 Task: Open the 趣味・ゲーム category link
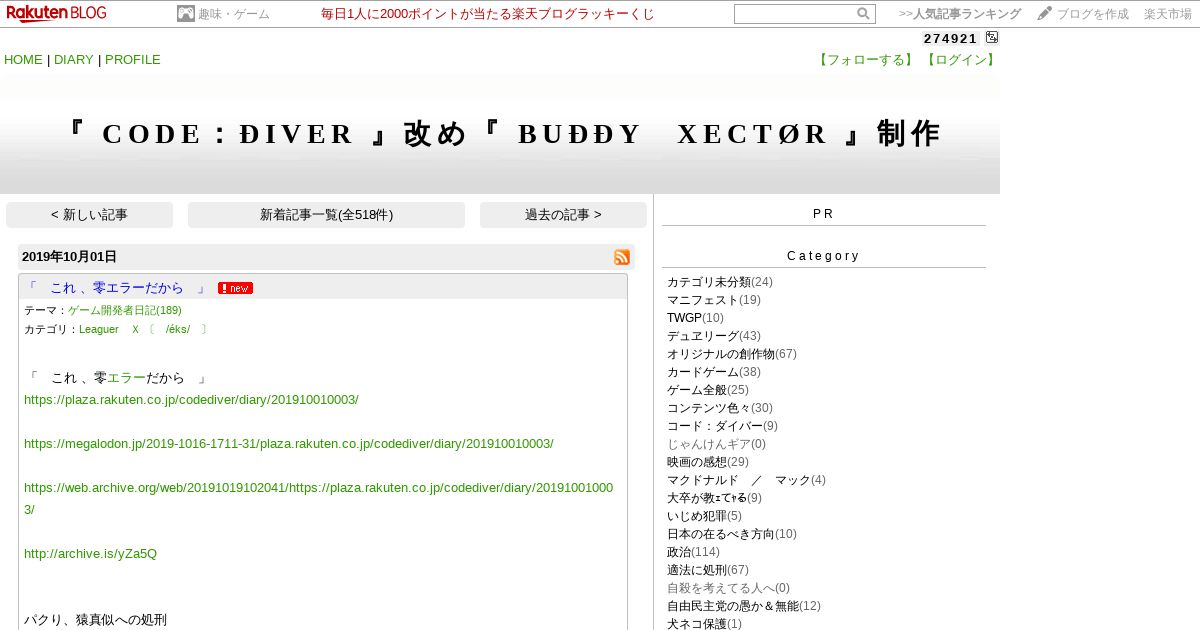tap(234, 14)
